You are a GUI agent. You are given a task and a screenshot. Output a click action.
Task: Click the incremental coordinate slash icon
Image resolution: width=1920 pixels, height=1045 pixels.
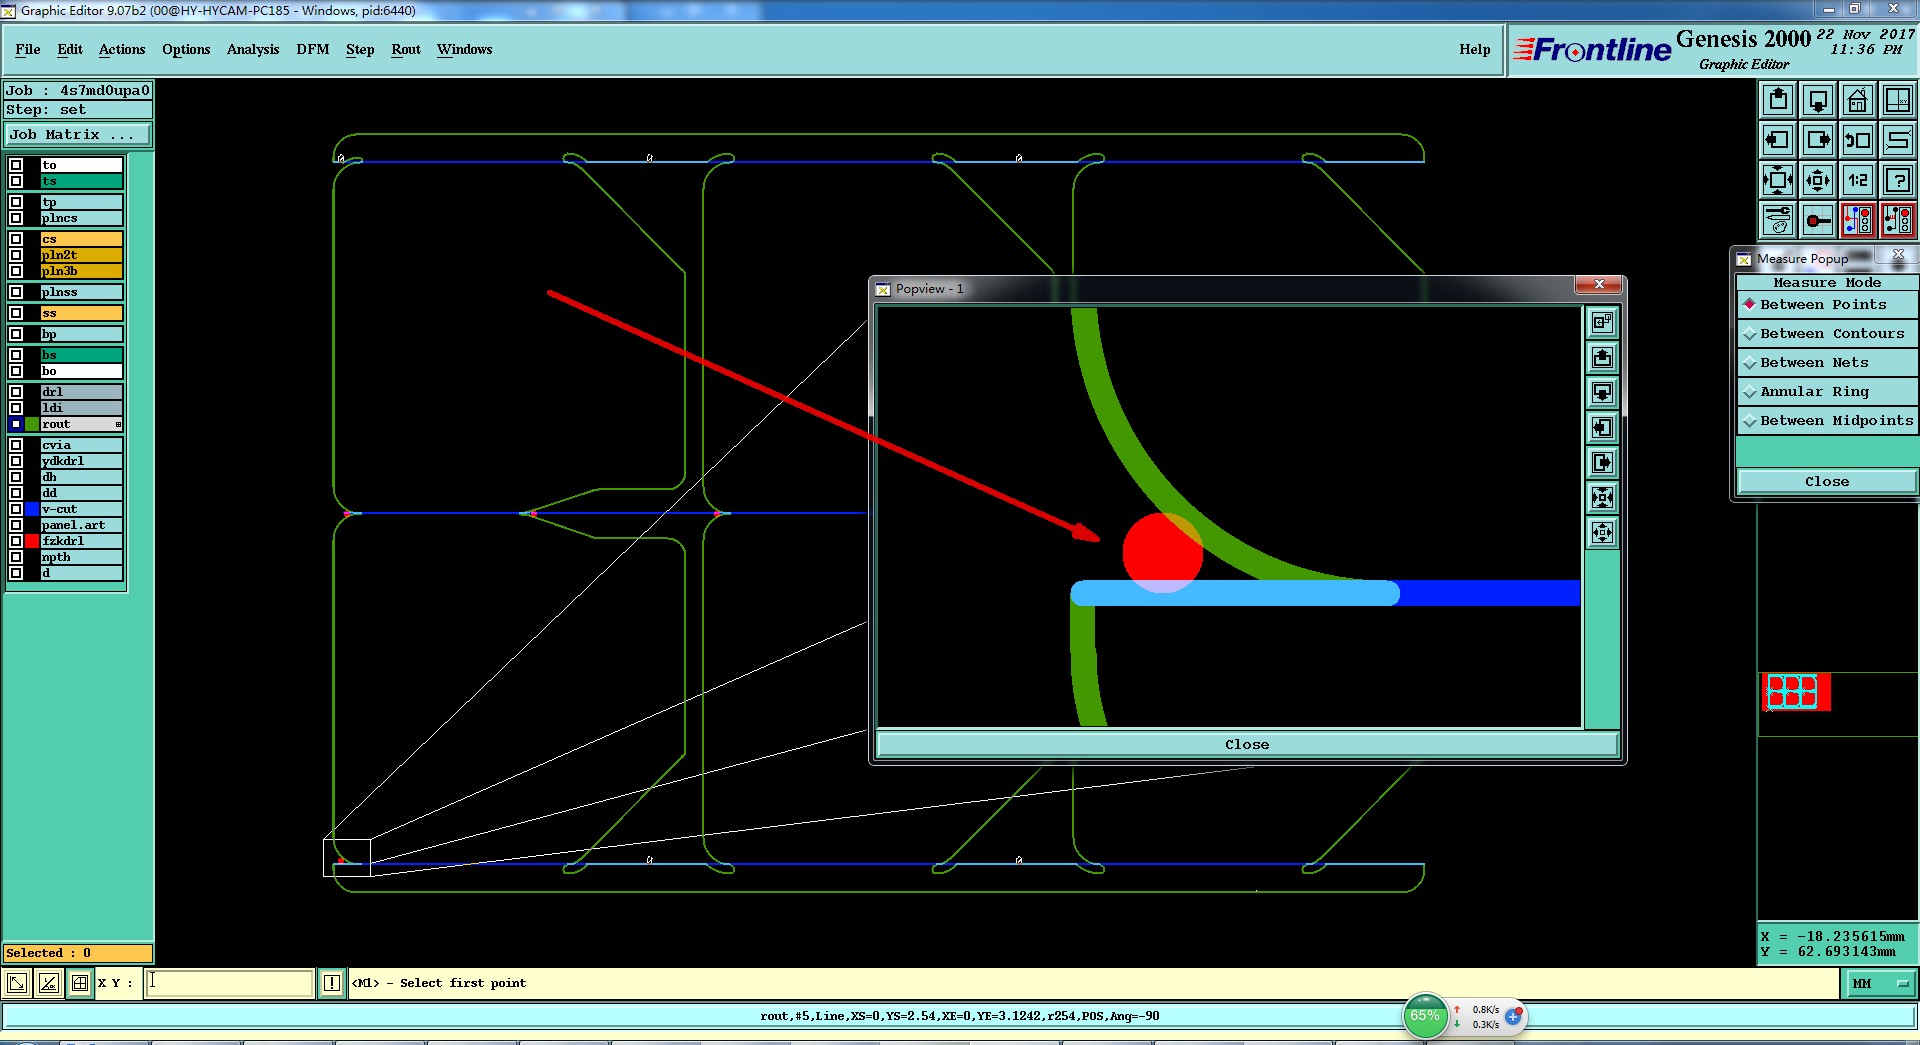pos(48,983)
